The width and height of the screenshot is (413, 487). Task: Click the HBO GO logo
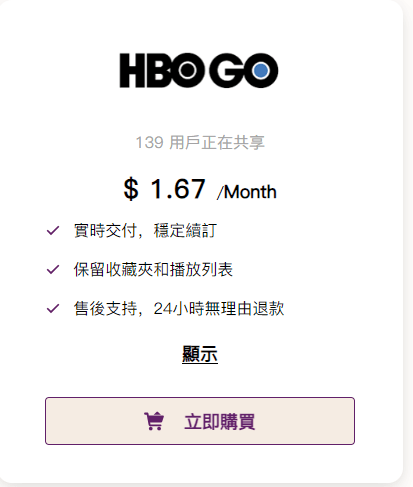click(199, 70)
